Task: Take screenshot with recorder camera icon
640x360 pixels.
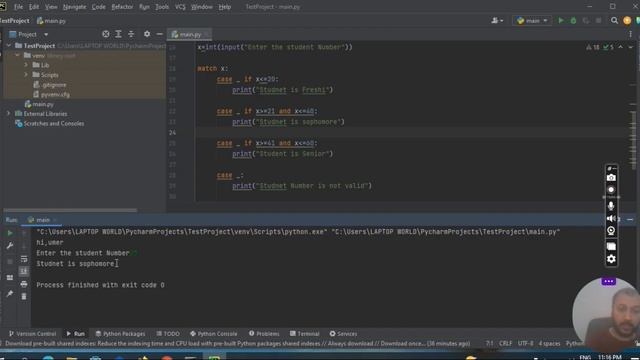Action: coord(611,178)
